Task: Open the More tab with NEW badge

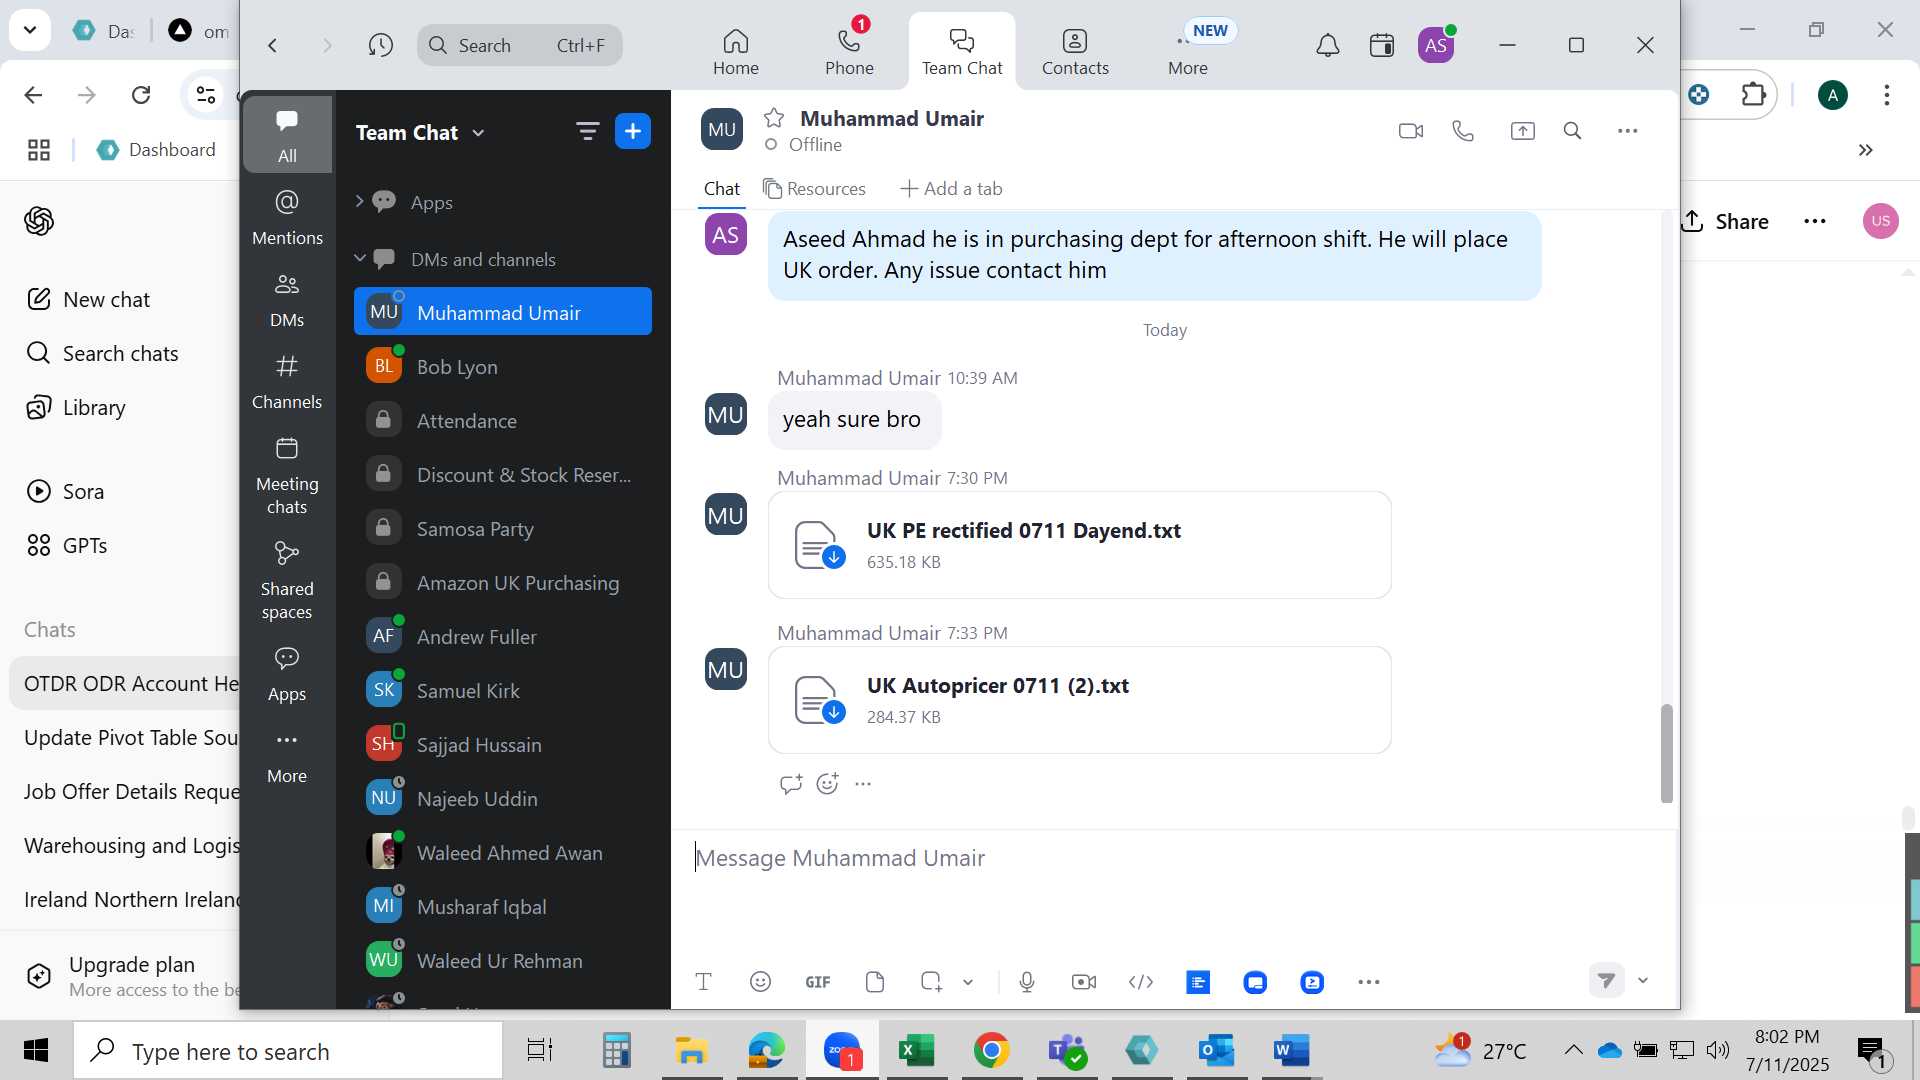Action: pyautogui.click(x=1188, y=52)
